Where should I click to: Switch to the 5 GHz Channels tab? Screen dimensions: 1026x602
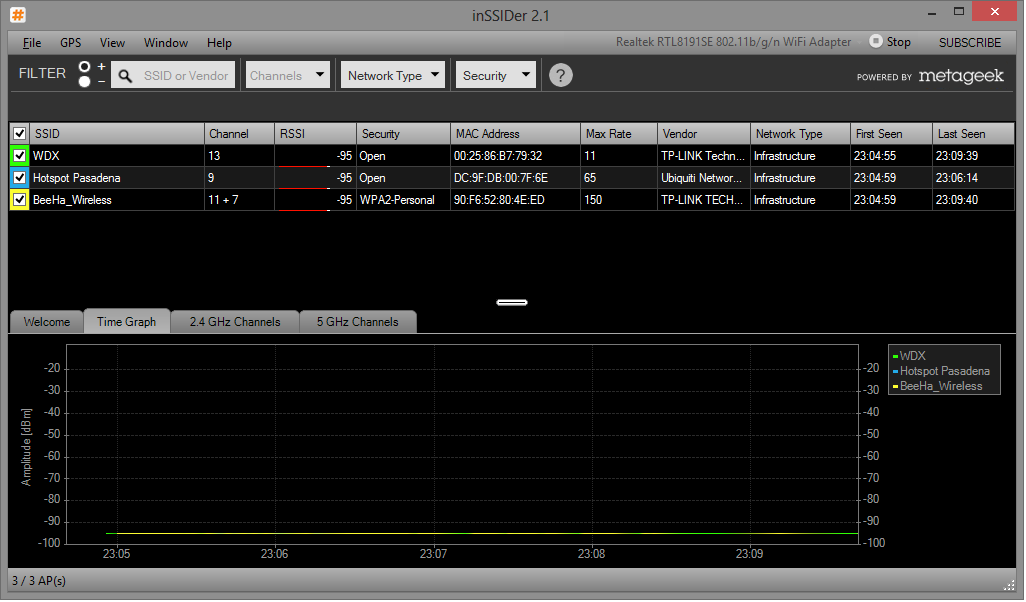point(357,322)
